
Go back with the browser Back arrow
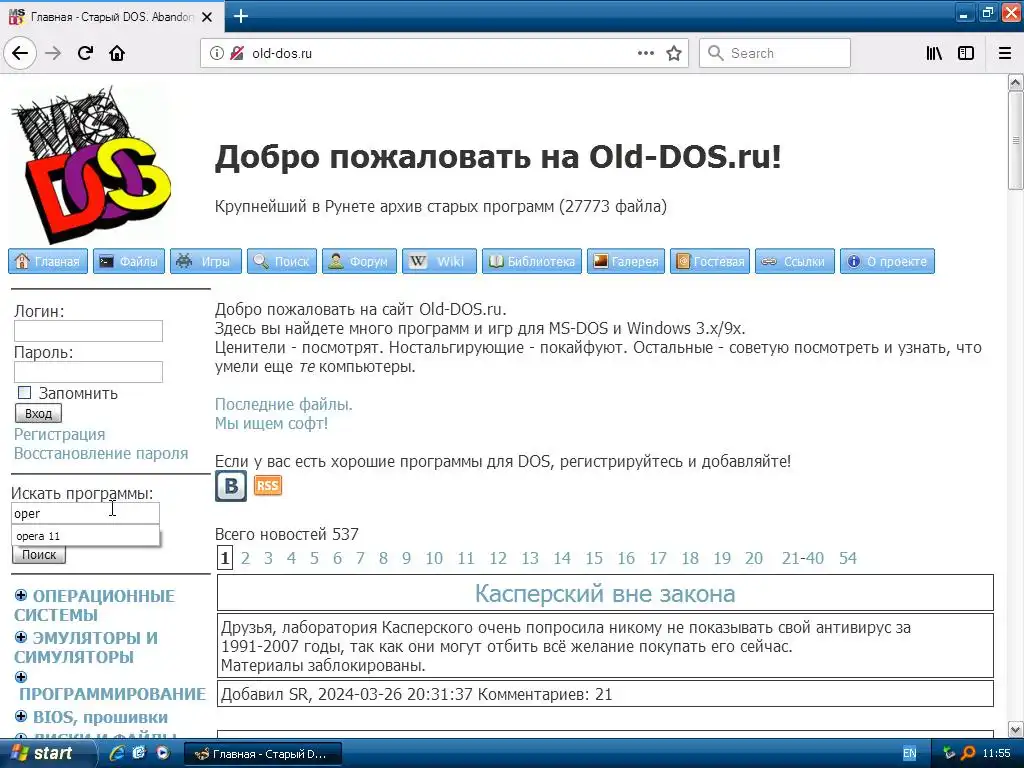(x=20, y=53)
